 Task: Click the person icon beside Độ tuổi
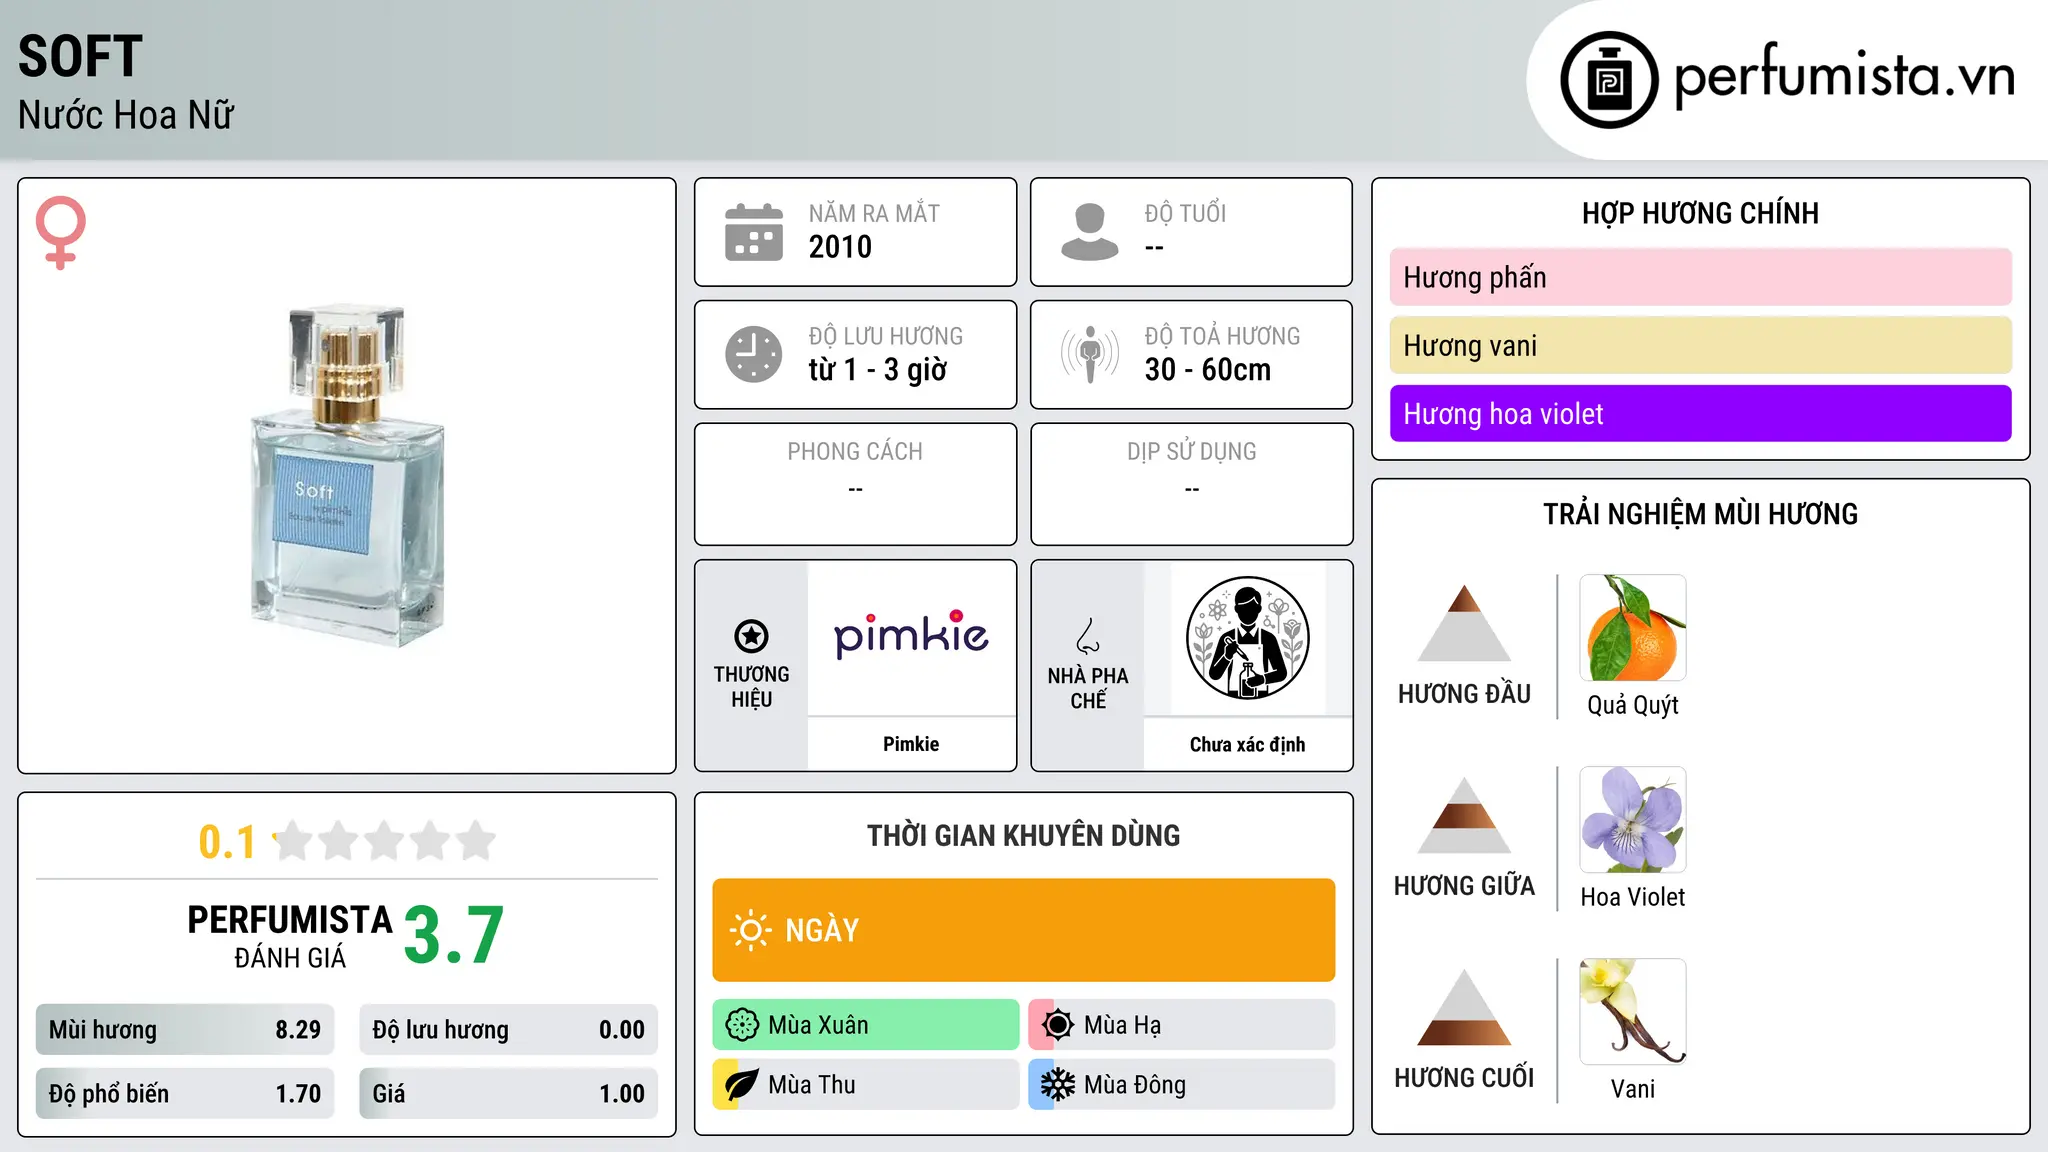[1089, 232]
